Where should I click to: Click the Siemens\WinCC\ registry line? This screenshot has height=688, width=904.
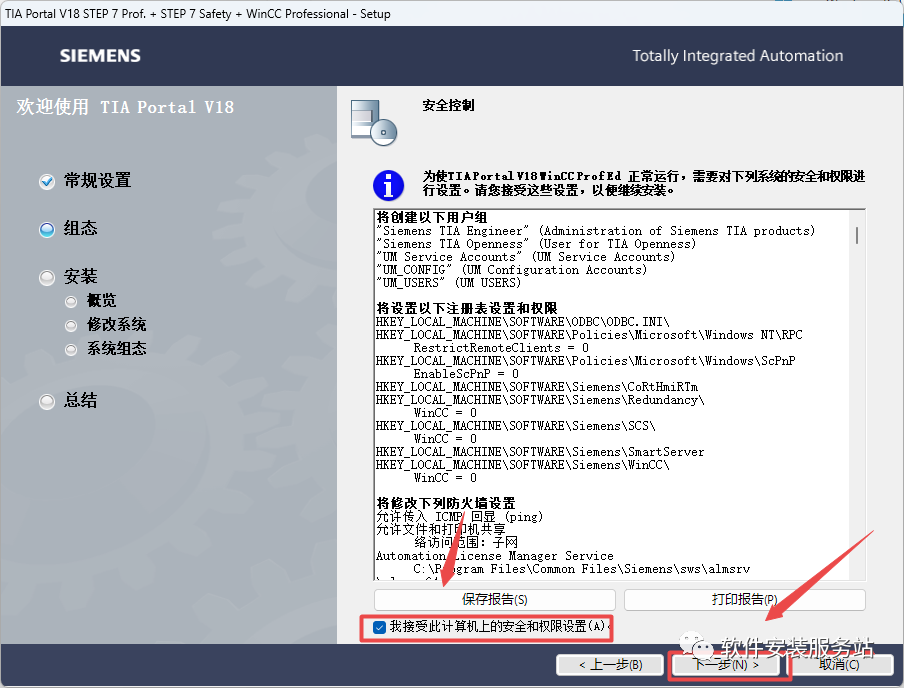[x=523, y=465]
